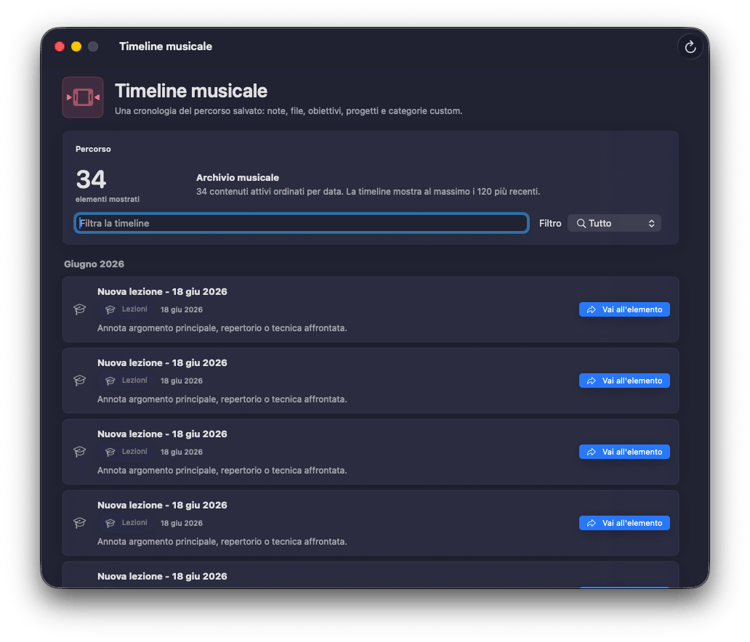
Task: Click graduation cap icon left of second lesson card
Action: [79, 381]
